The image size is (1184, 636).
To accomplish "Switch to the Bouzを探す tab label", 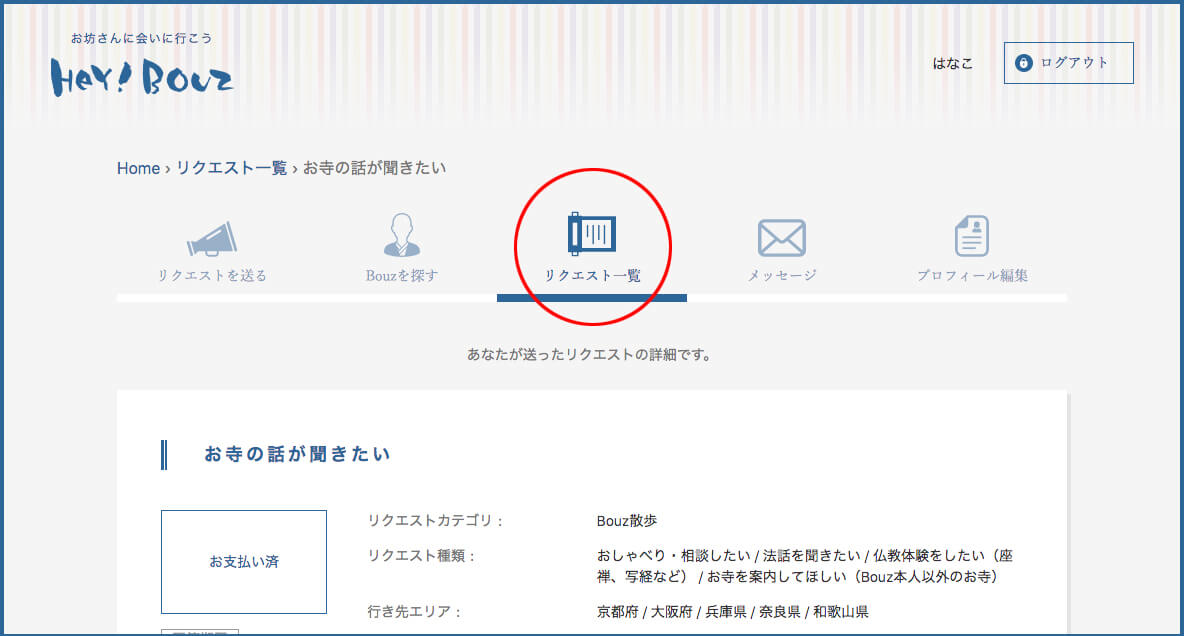I will point(402,275).
